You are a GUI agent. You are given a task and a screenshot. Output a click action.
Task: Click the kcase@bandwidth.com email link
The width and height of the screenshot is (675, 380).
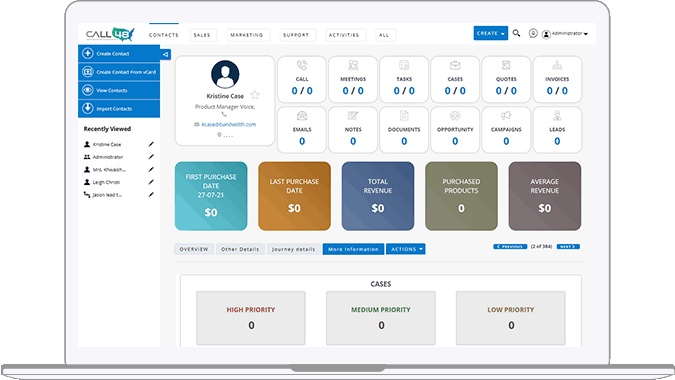[229, 124]
